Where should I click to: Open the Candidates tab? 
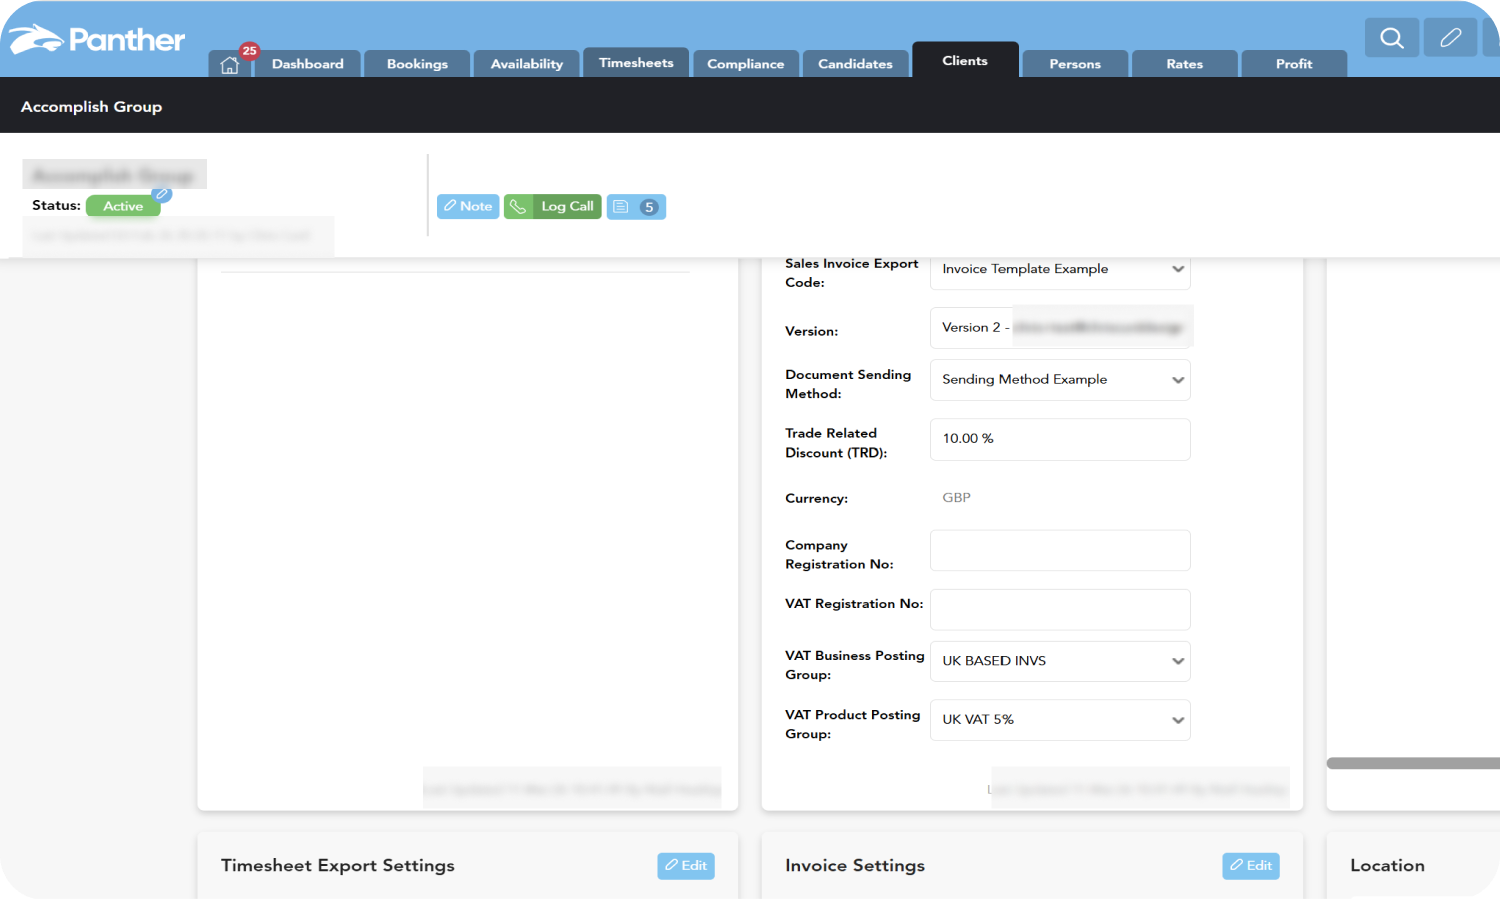[855, 64]
